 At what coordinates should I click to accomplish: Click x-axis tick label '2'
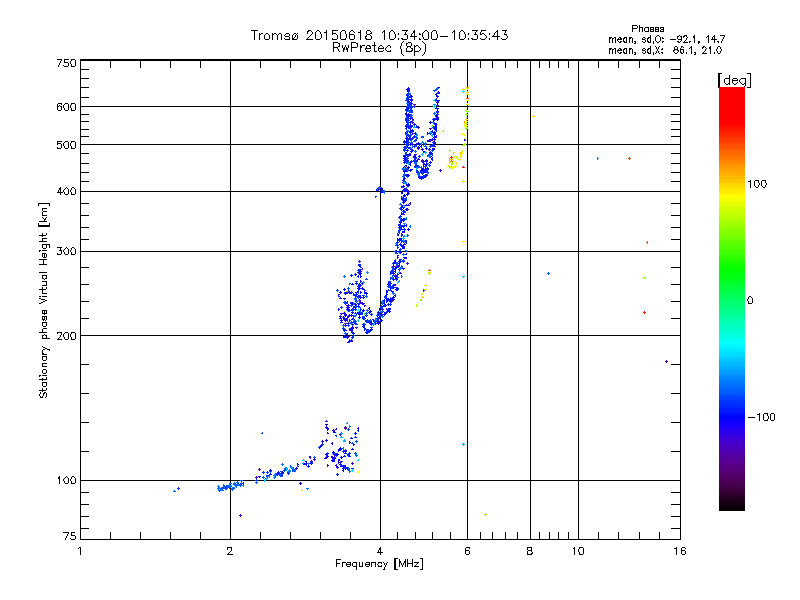(230, 551)
